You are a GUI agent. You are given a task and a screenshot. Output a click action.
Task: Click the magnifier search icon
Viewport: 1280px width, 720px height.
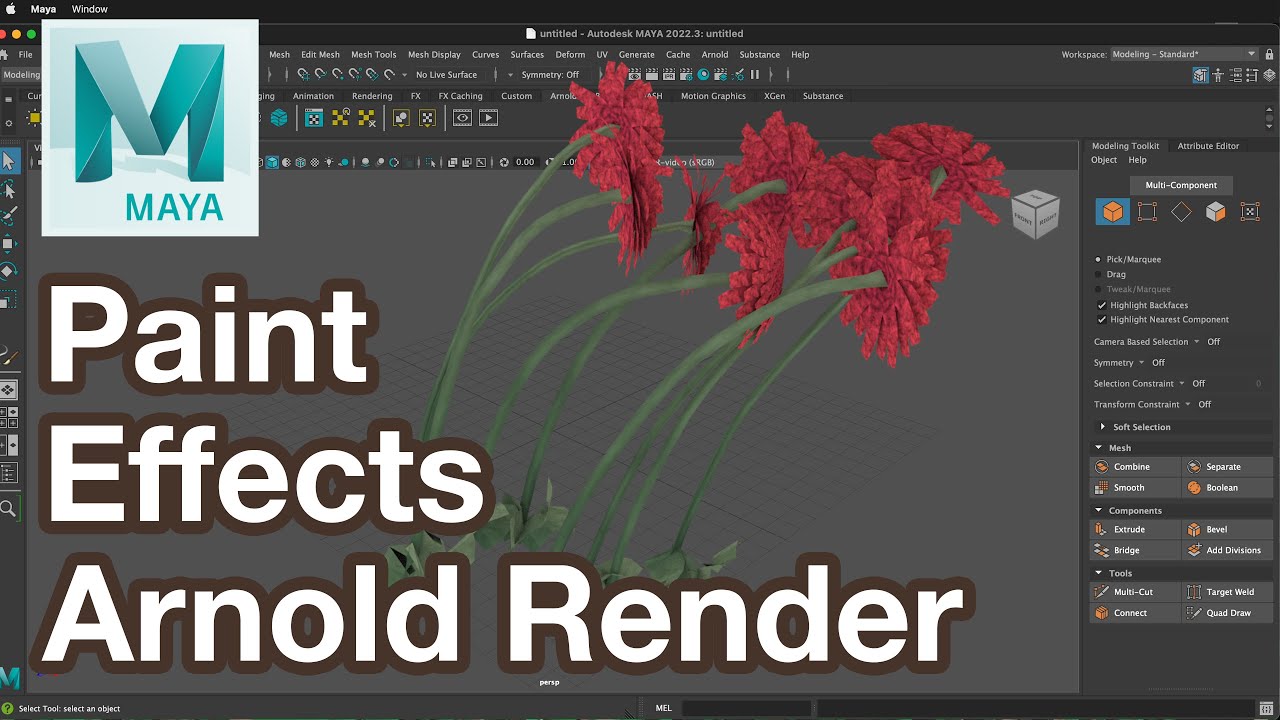pos(8,509)
